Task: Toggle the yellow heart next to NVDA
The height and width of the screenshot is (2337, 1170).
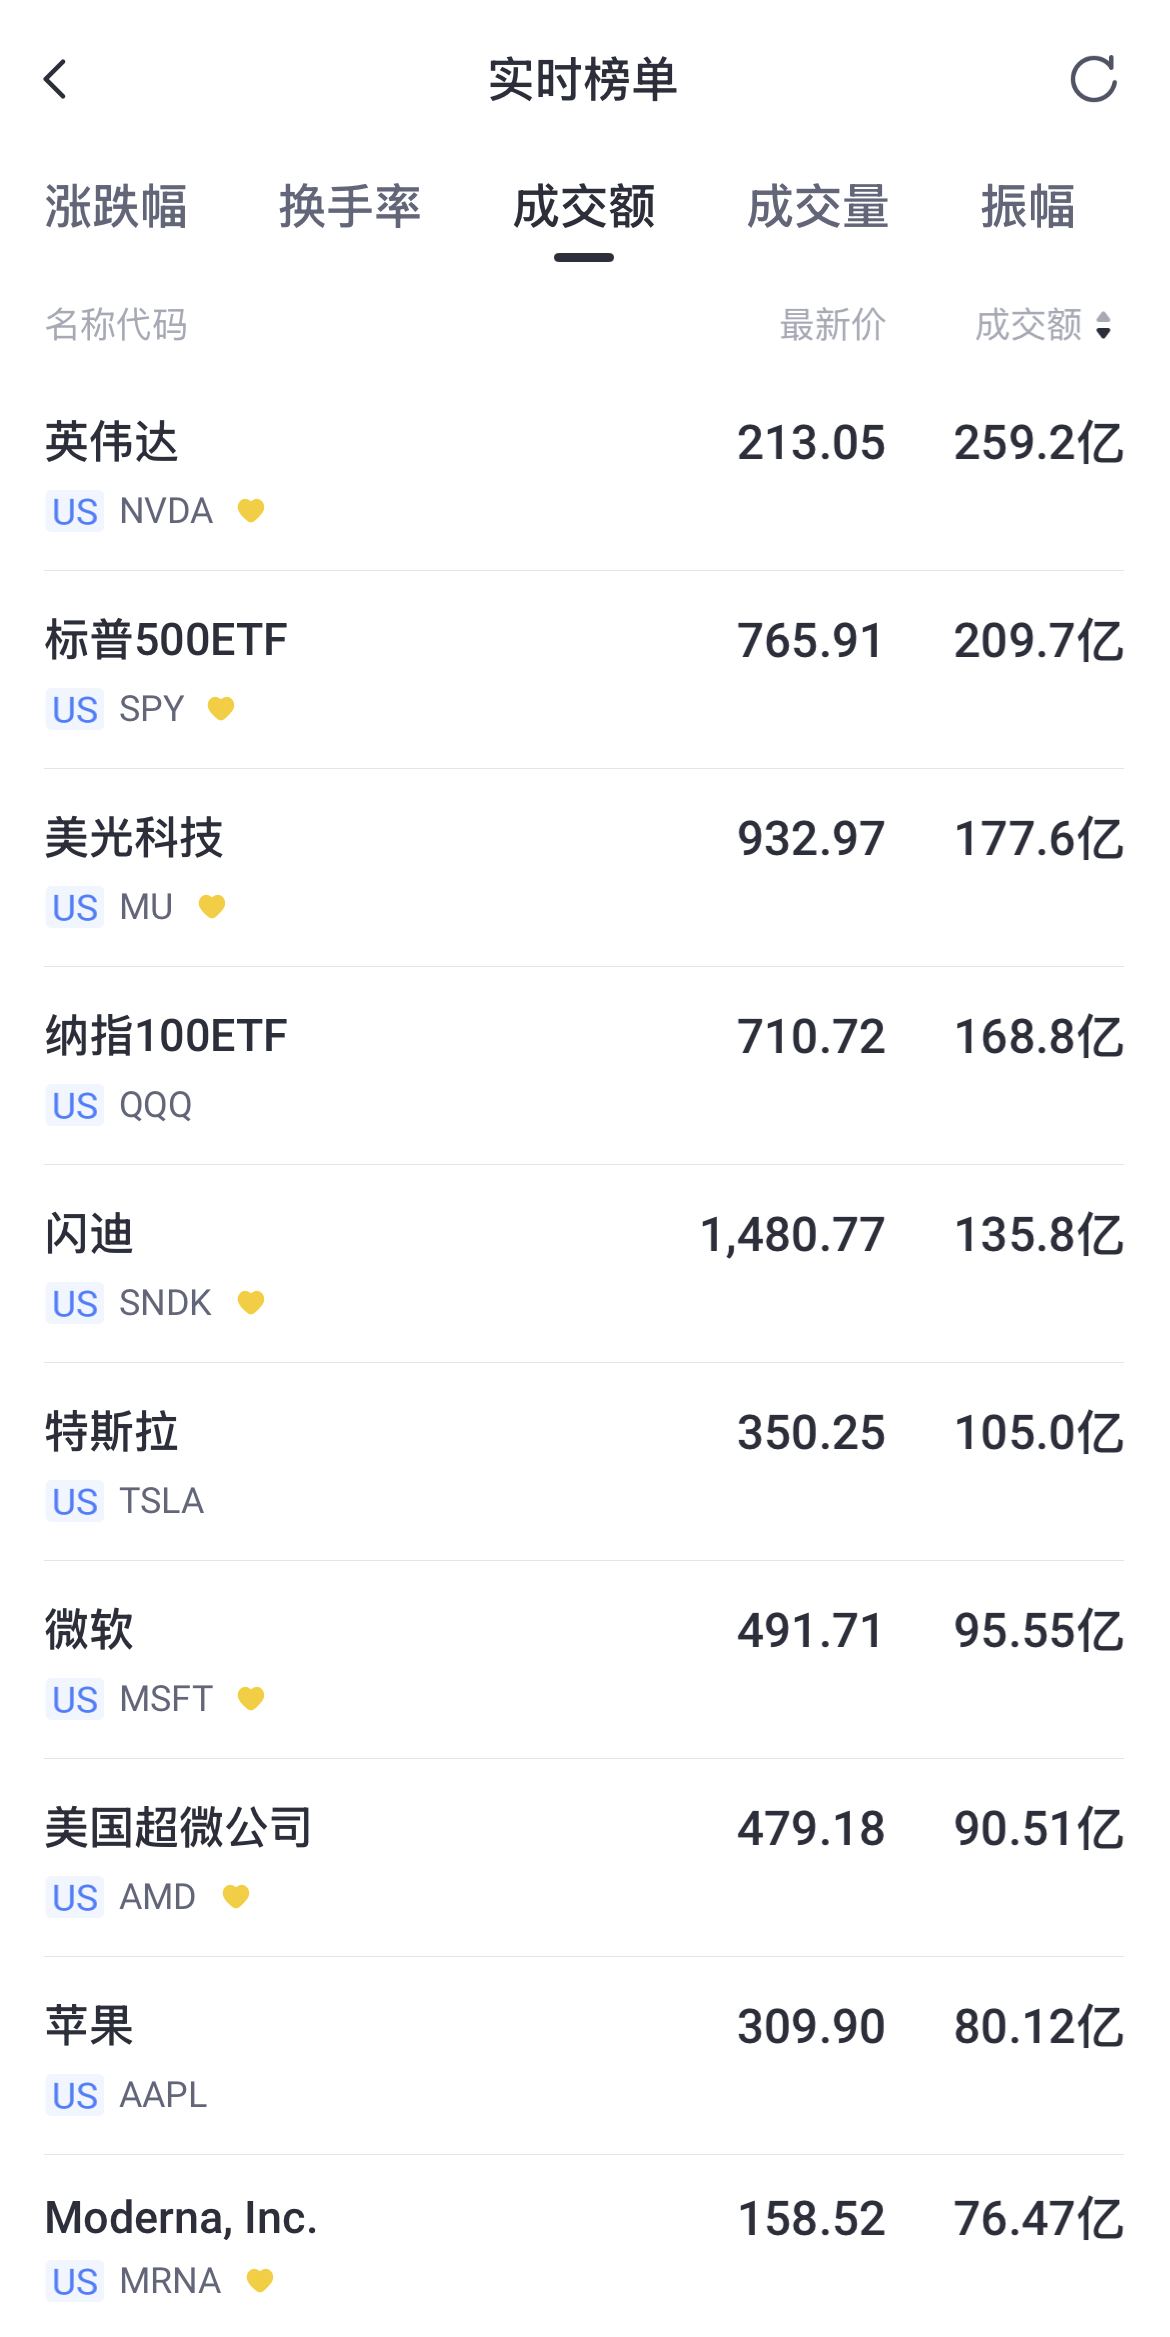Action: point(251,511)
